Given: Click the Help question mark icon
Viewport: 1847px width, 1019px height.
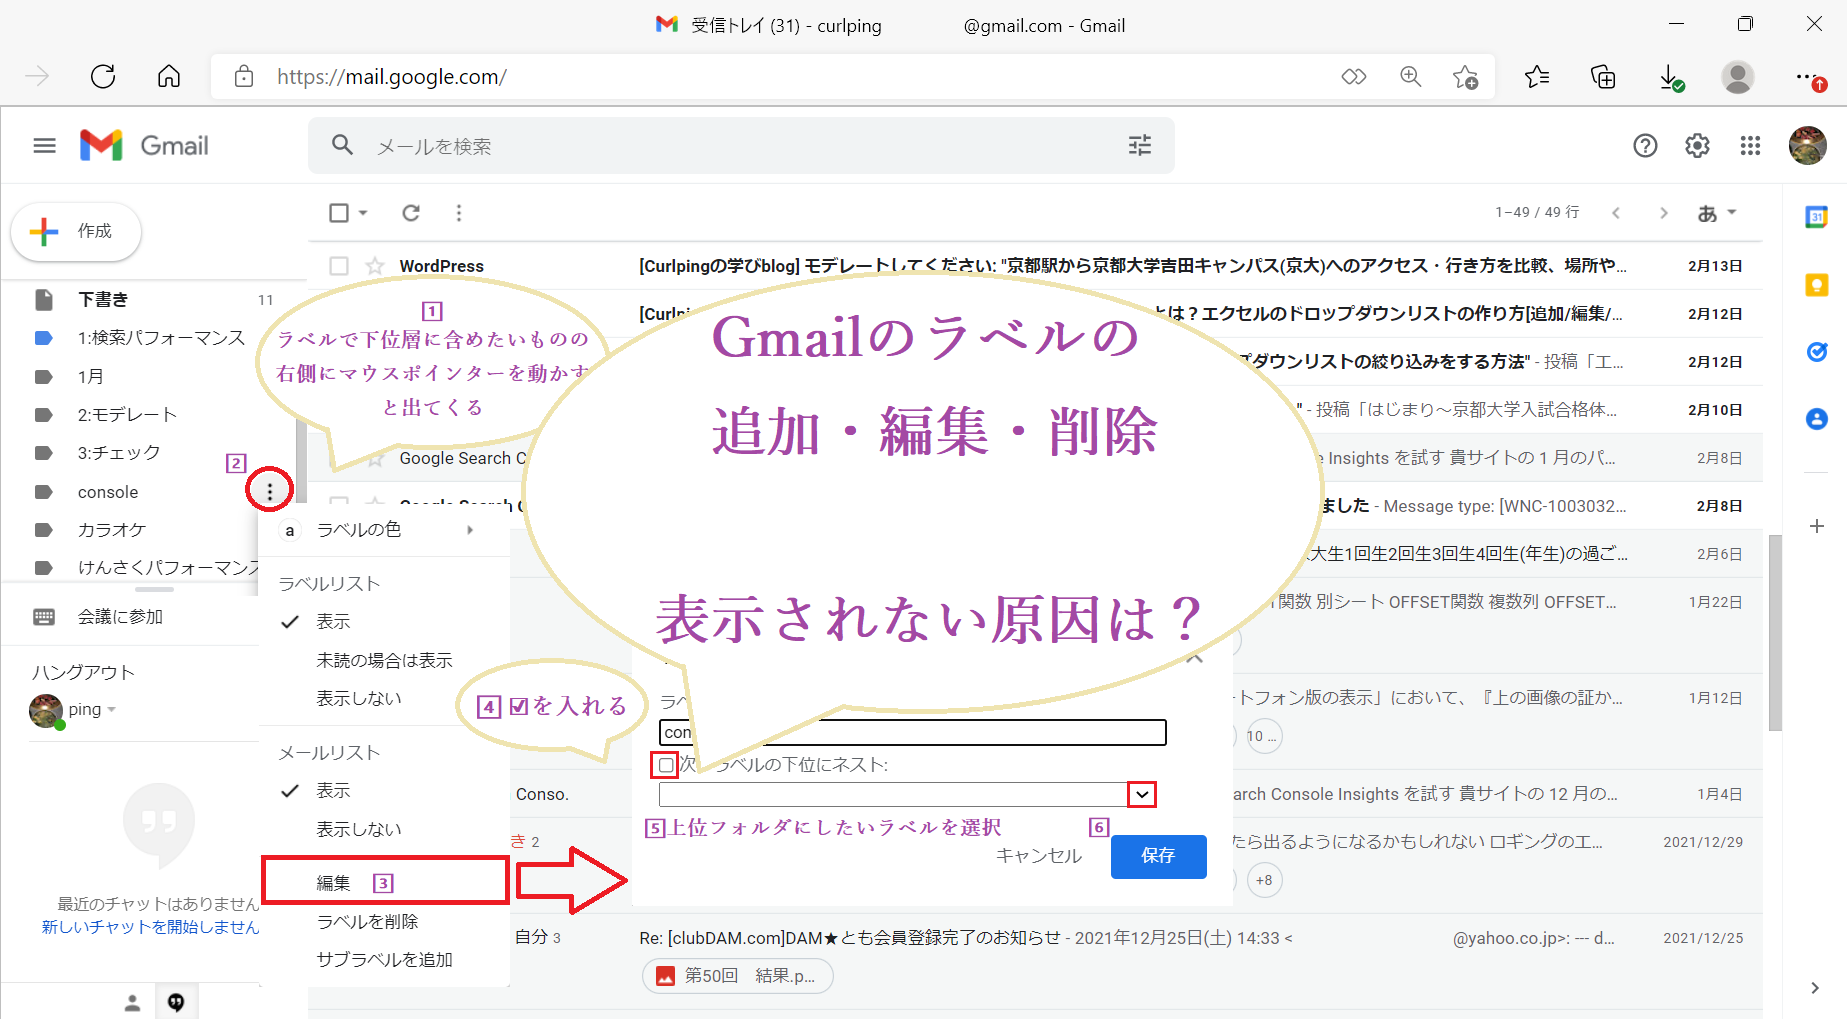Looking at the screenshot, I should [1645, 145].
